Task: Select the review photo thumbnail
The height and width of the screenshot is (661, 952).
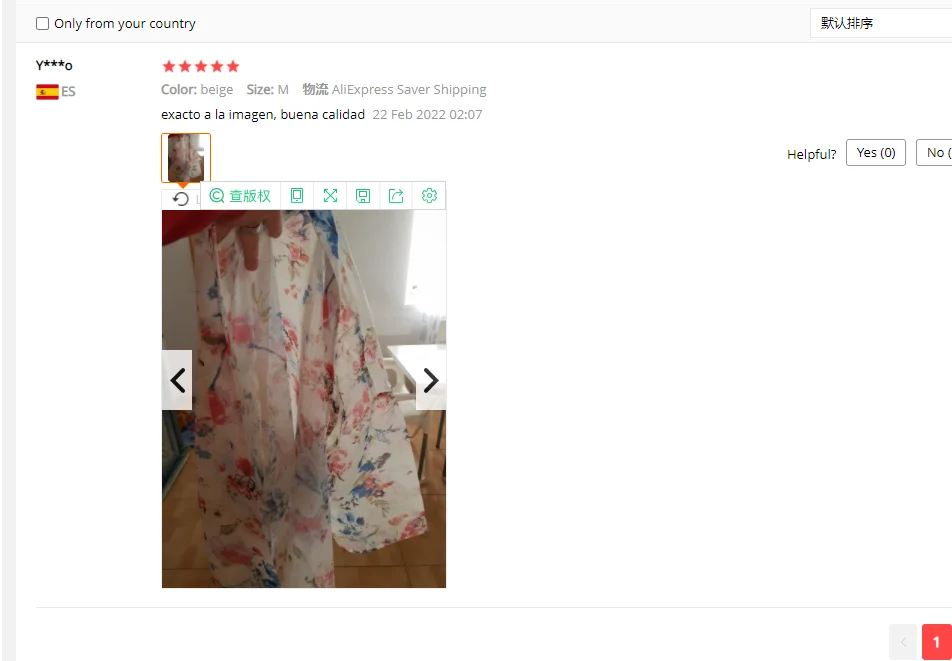Action: point(186,158)
